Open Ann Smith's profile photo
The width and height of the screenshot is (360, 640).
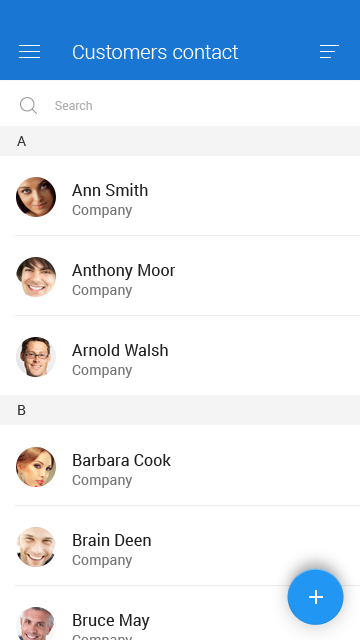point(36,197)
